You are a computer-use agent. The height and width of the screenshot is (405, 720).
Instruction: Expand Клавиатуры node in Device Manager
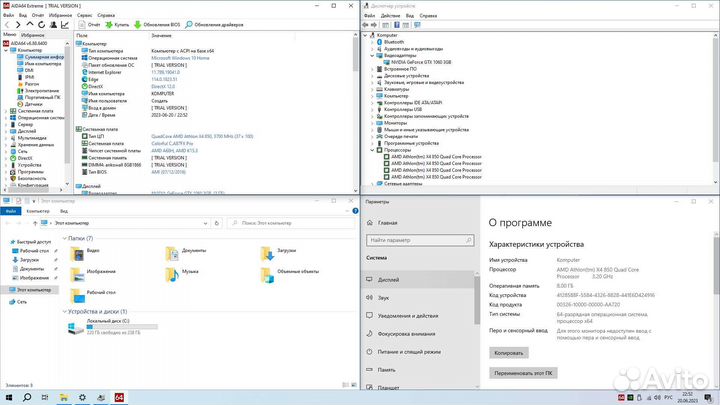372,90
